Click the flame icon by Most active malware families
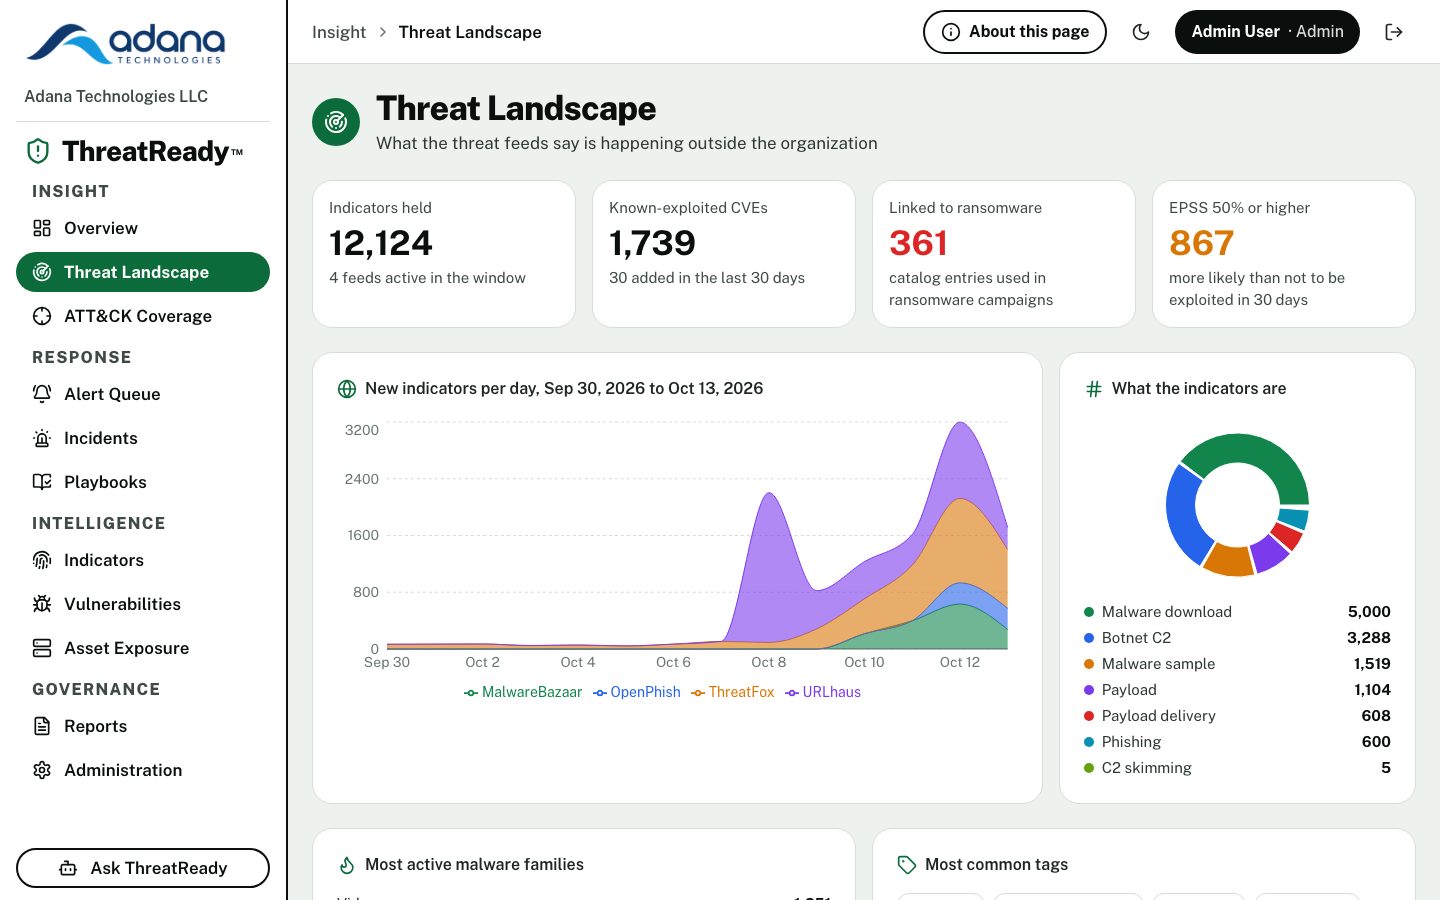1440x900 pixels. click(x=347, y=865)
